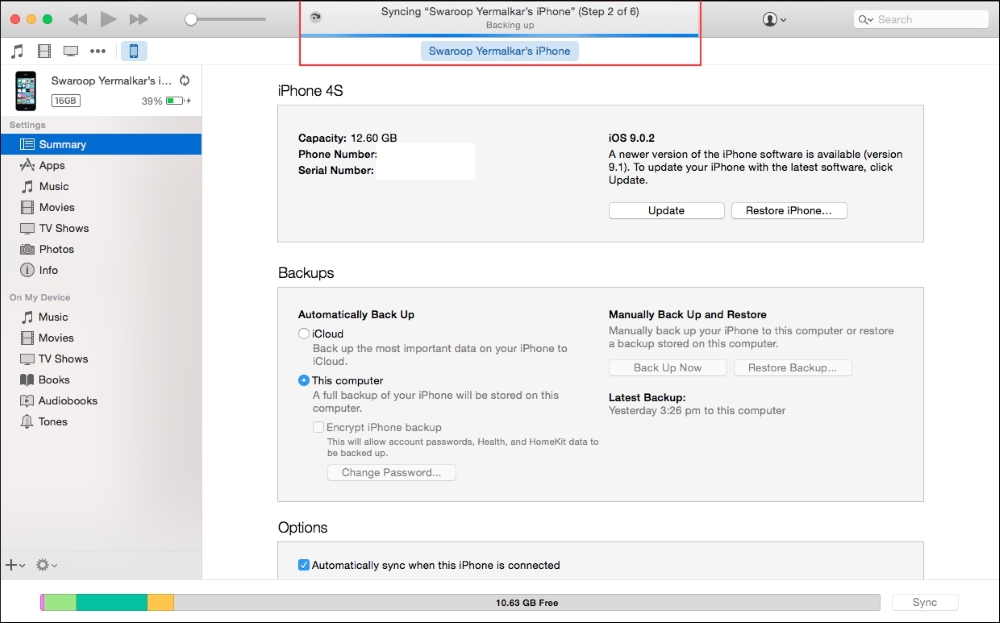Click the sync activity icon in status display

(x=315, y=17)
